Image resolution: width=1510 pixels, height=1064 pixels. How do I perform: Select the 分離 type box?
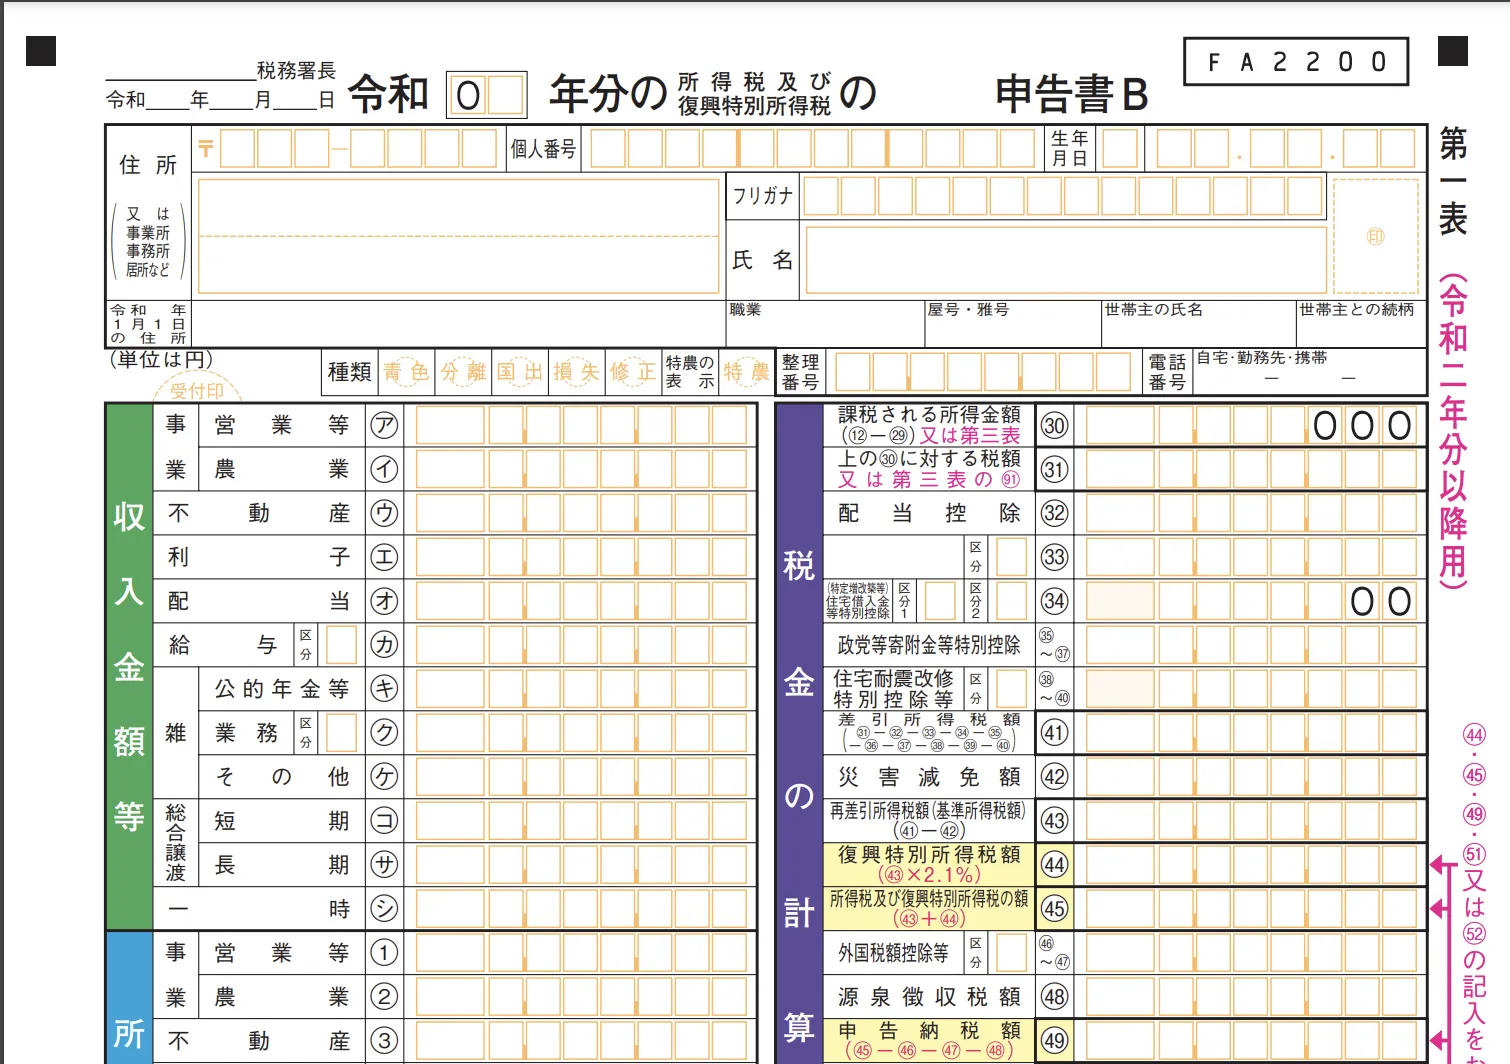click(463, 372)
